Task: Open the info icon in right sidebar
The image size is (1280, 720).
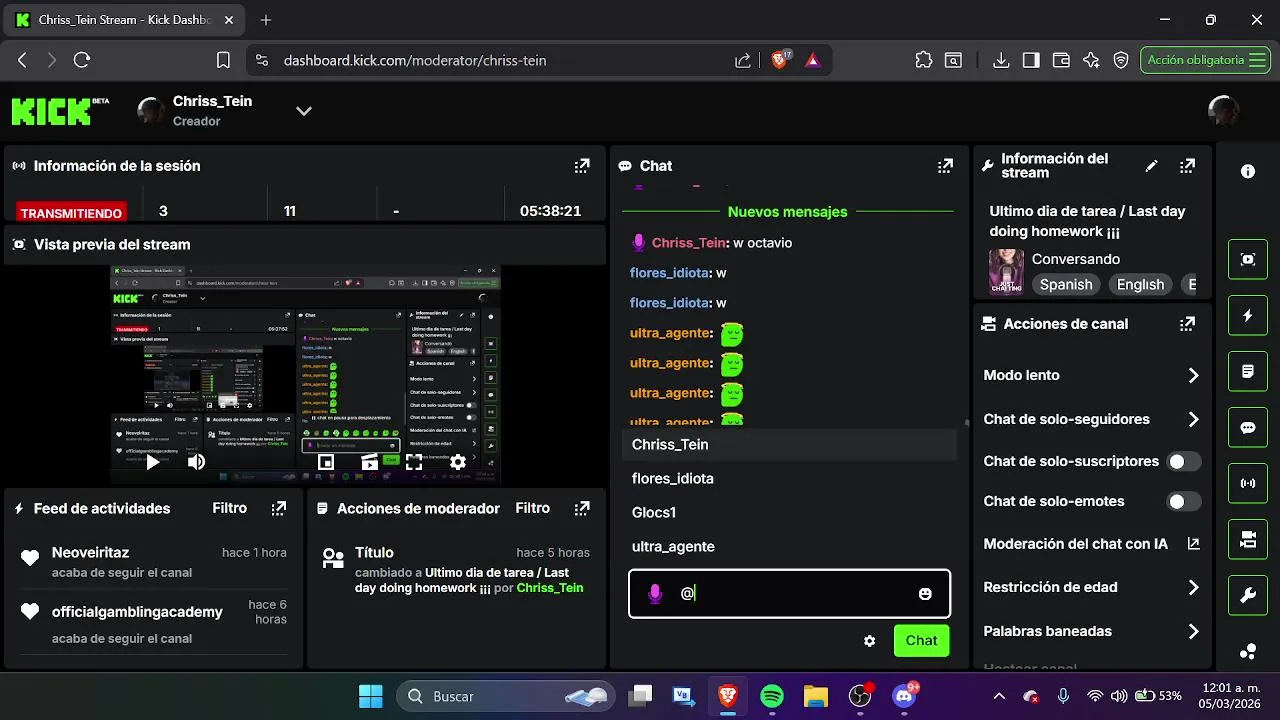Action: [x=1248, y=171]
